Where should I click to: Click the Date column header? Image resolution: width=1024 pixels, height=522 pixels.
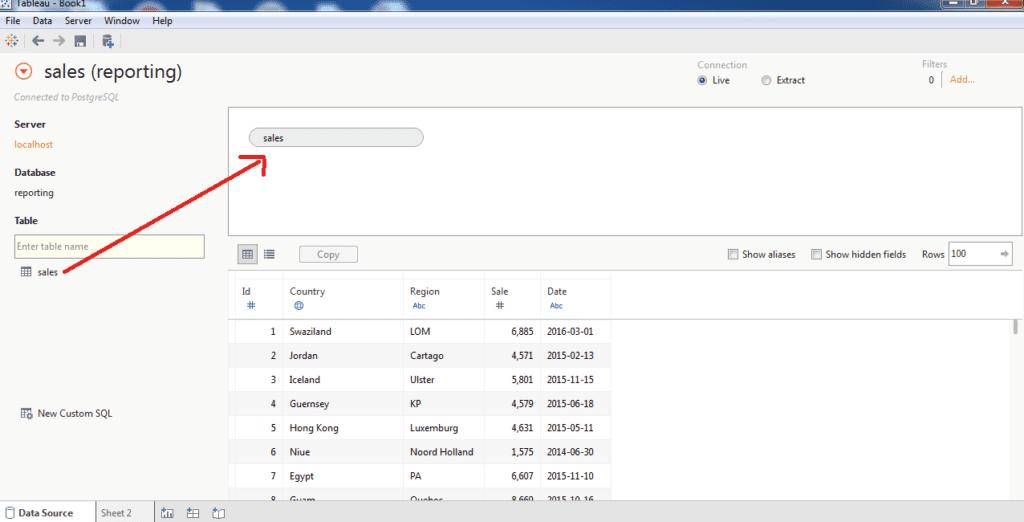tap(575, 298)
